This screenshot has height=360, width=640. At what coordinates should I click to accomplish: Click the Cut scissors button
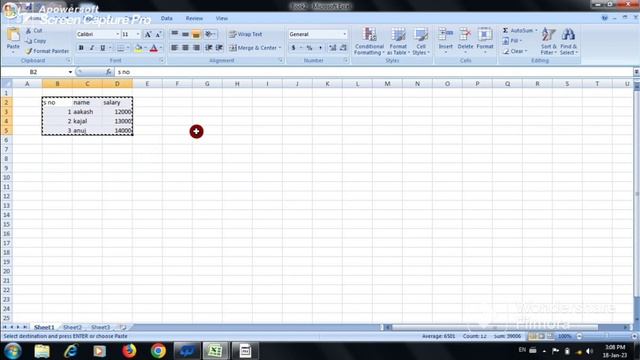pos(34,31)
